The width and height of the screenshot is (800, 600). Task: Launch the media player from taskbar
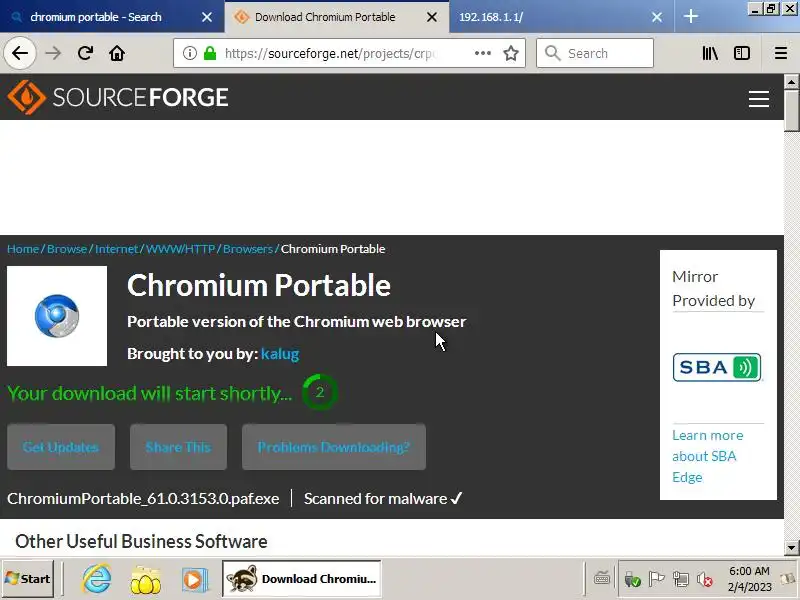point(194,580)
